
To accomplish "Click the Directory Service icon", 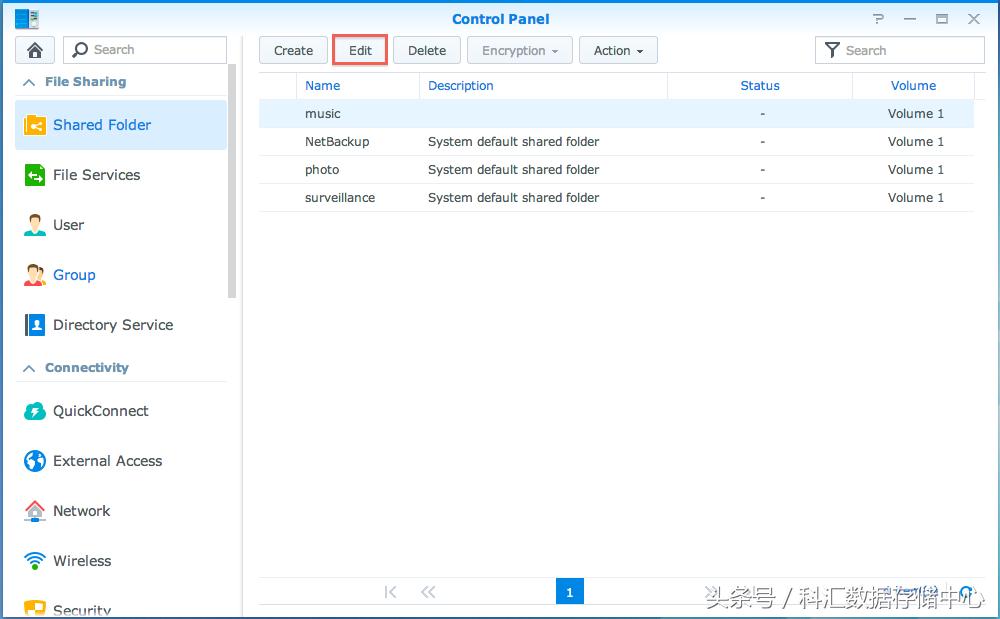I will (35, 325).
